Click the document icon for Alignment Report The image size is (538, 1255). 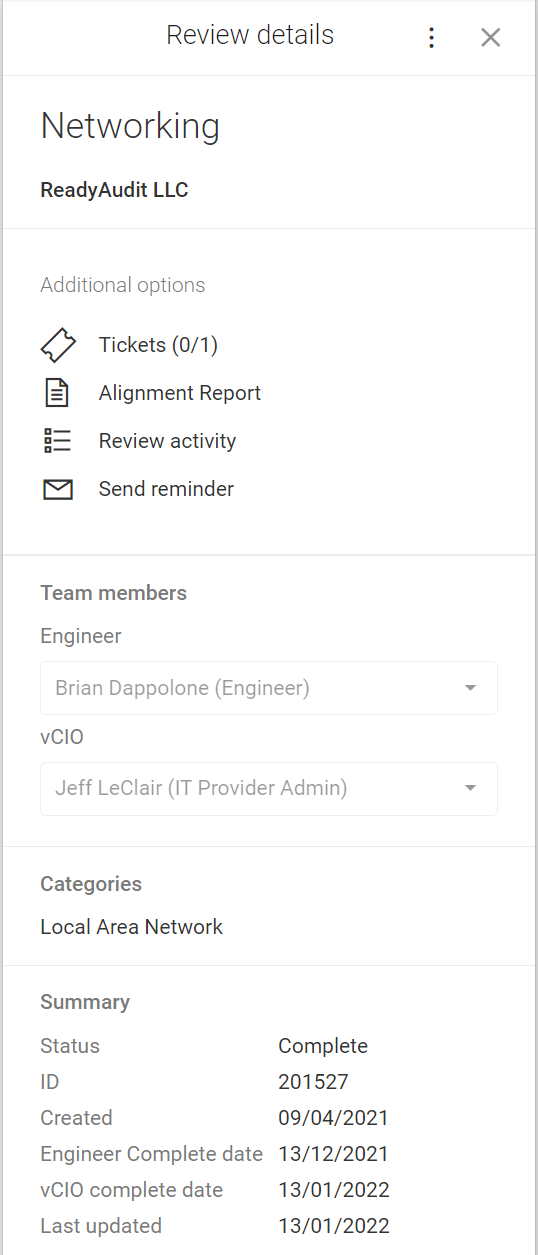click(58, 393)
